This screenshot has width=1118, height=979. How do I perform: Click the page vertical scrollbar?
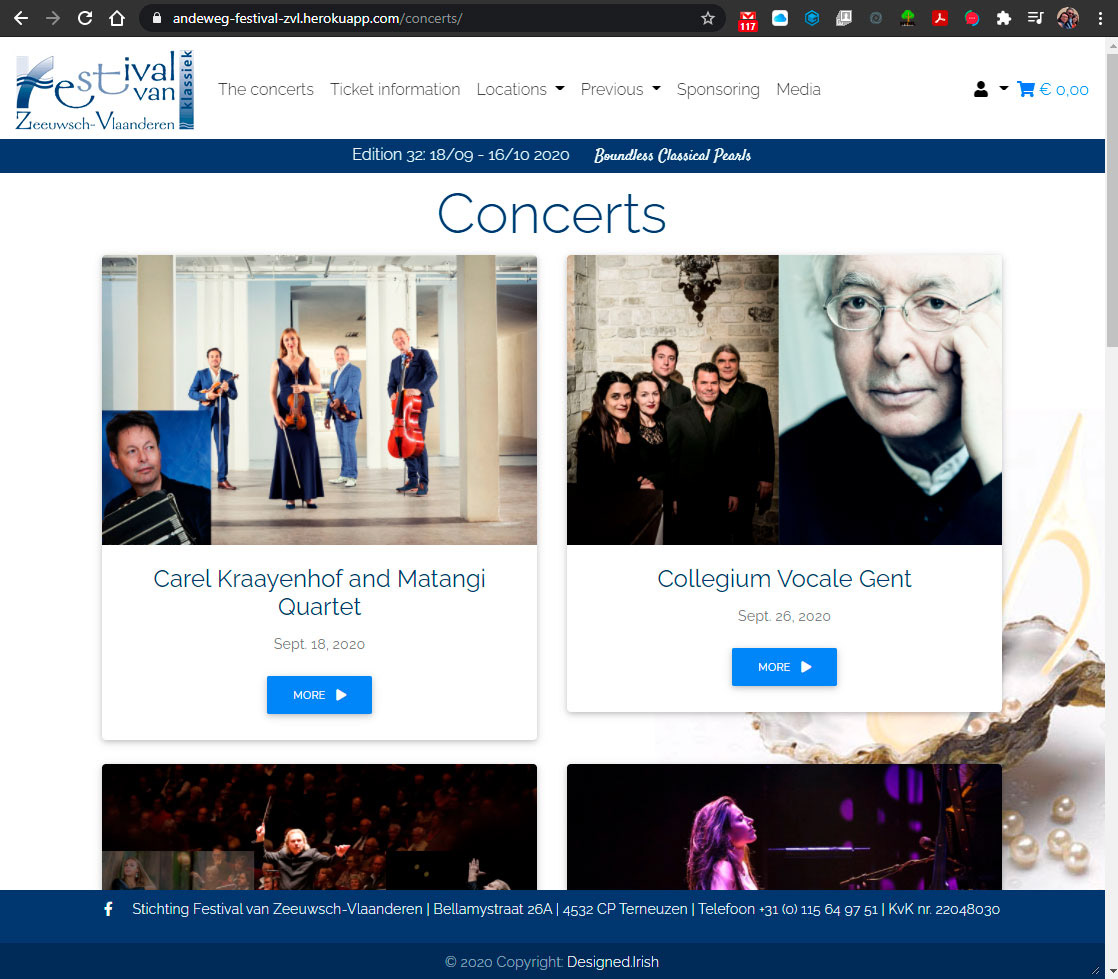pos(1112,200)
